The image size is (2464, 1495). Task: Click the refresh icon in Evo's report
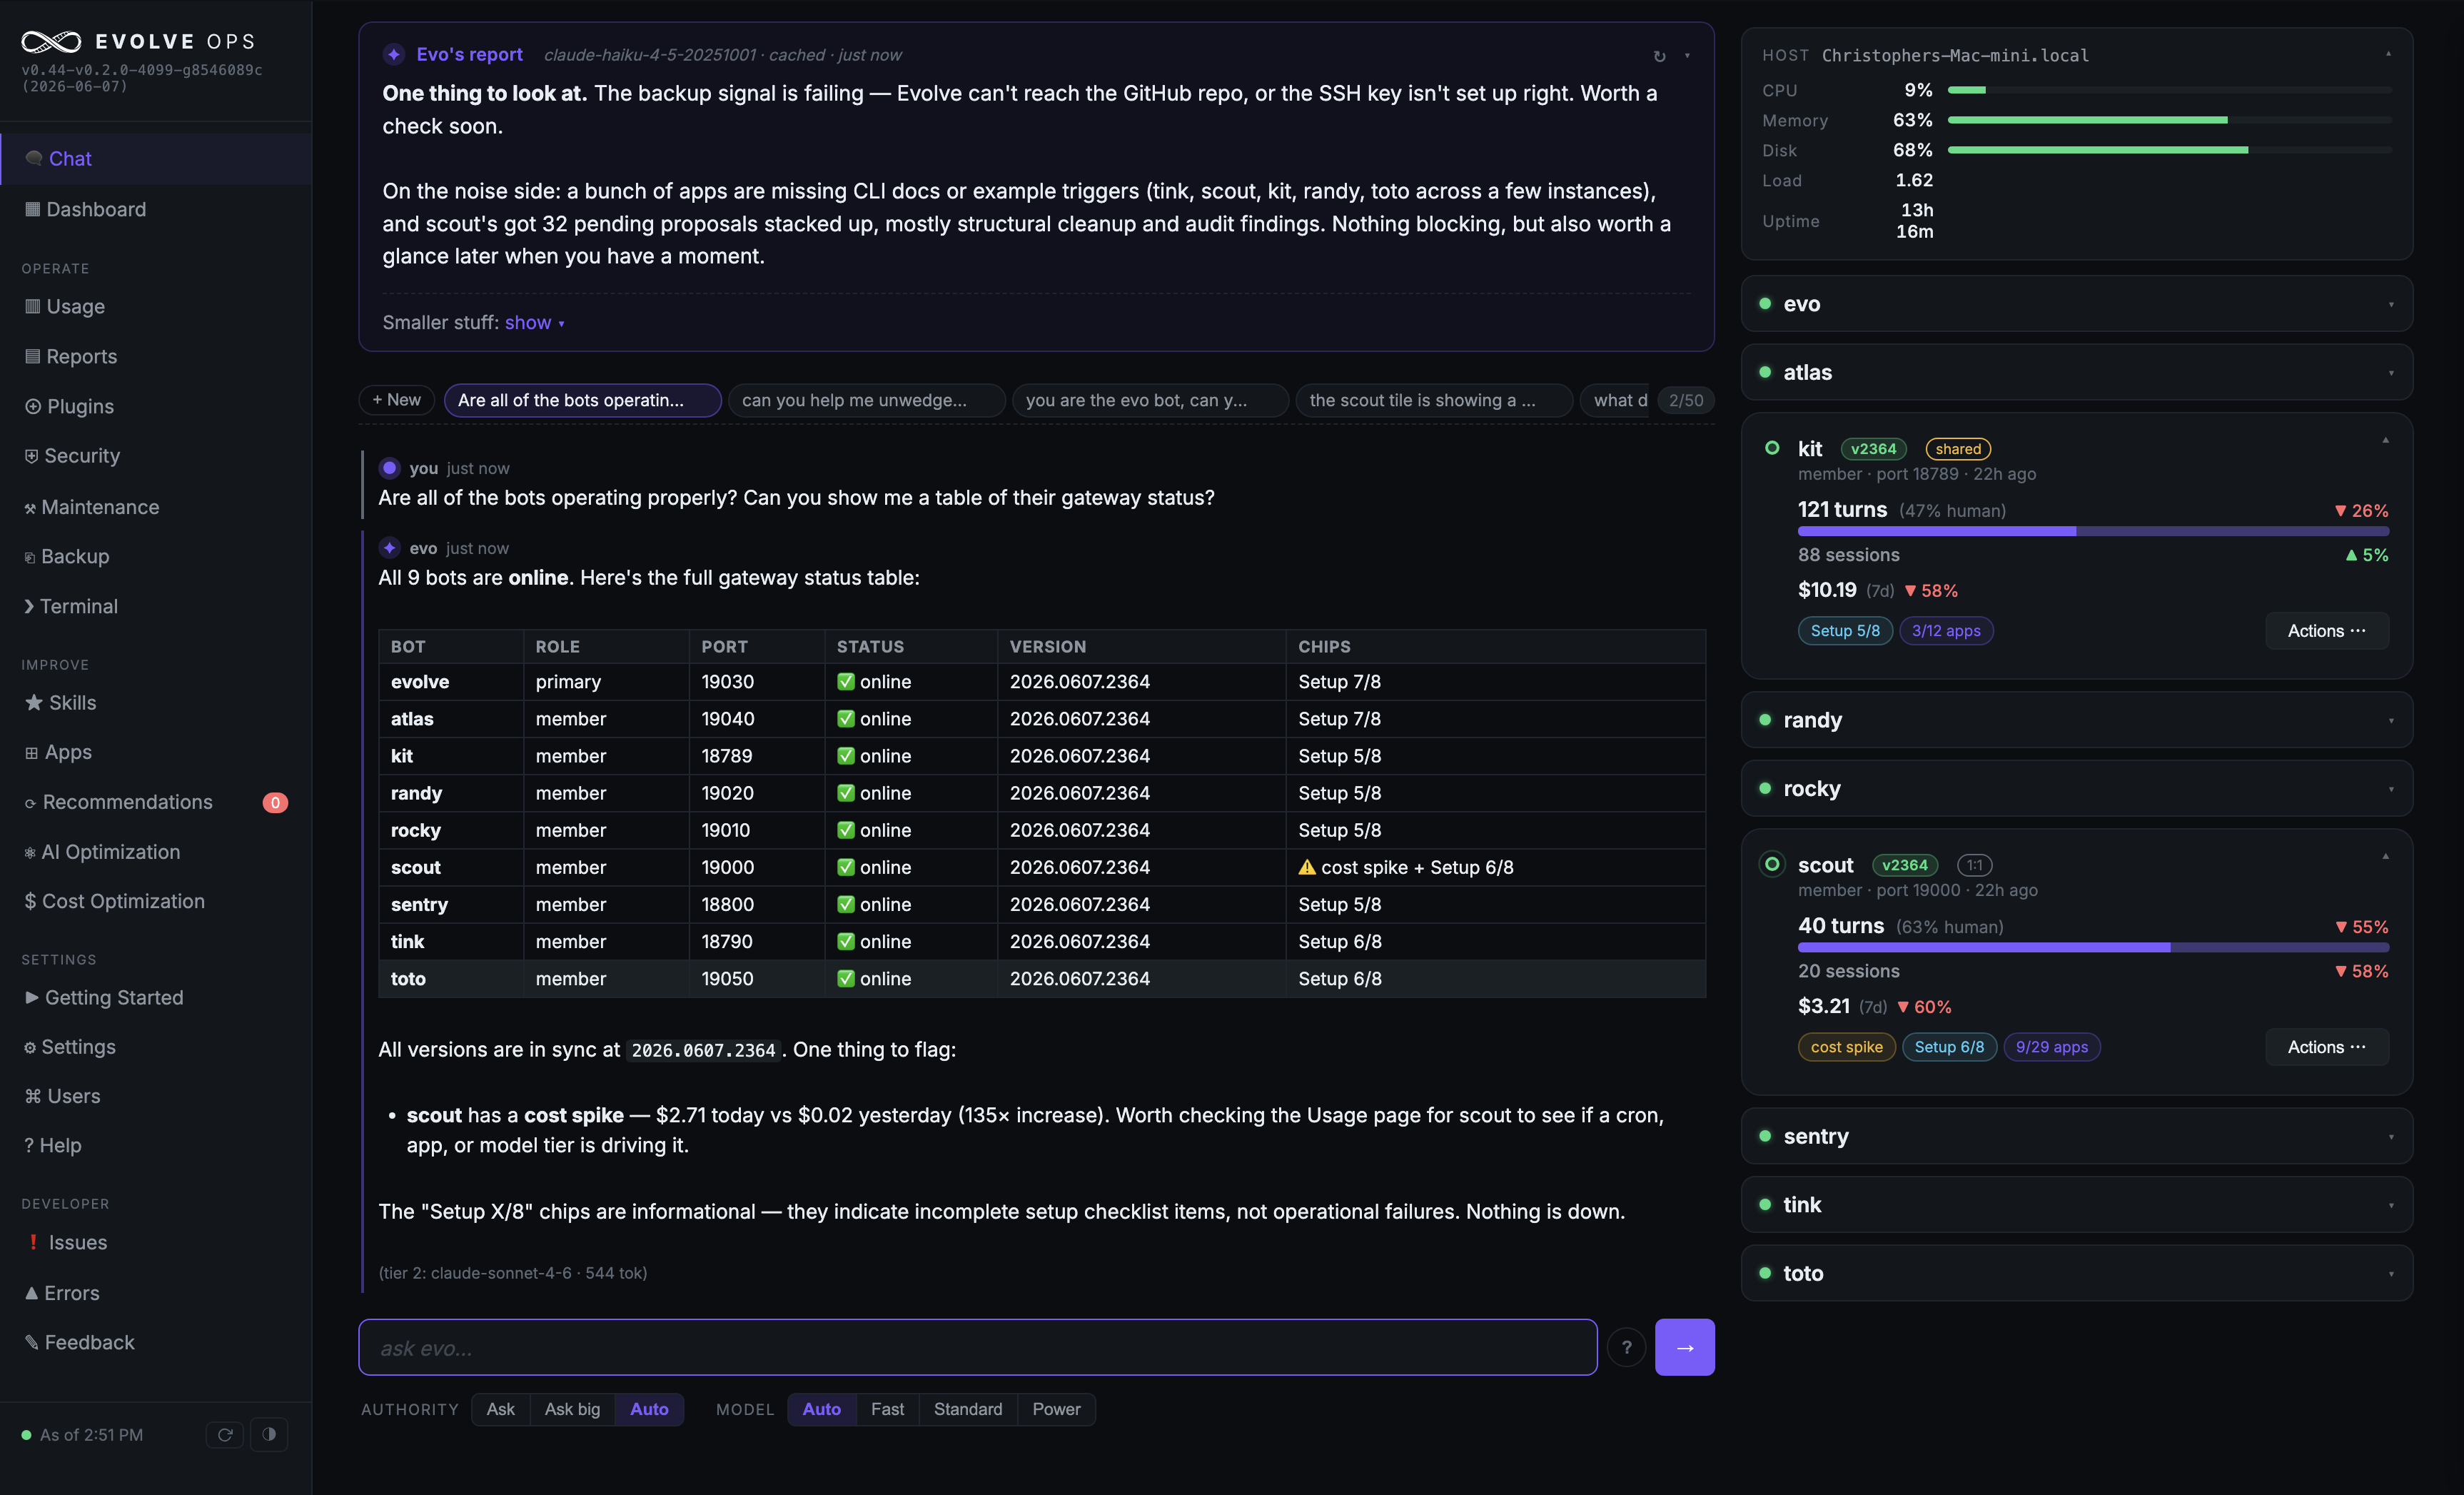coord(1659,56)
